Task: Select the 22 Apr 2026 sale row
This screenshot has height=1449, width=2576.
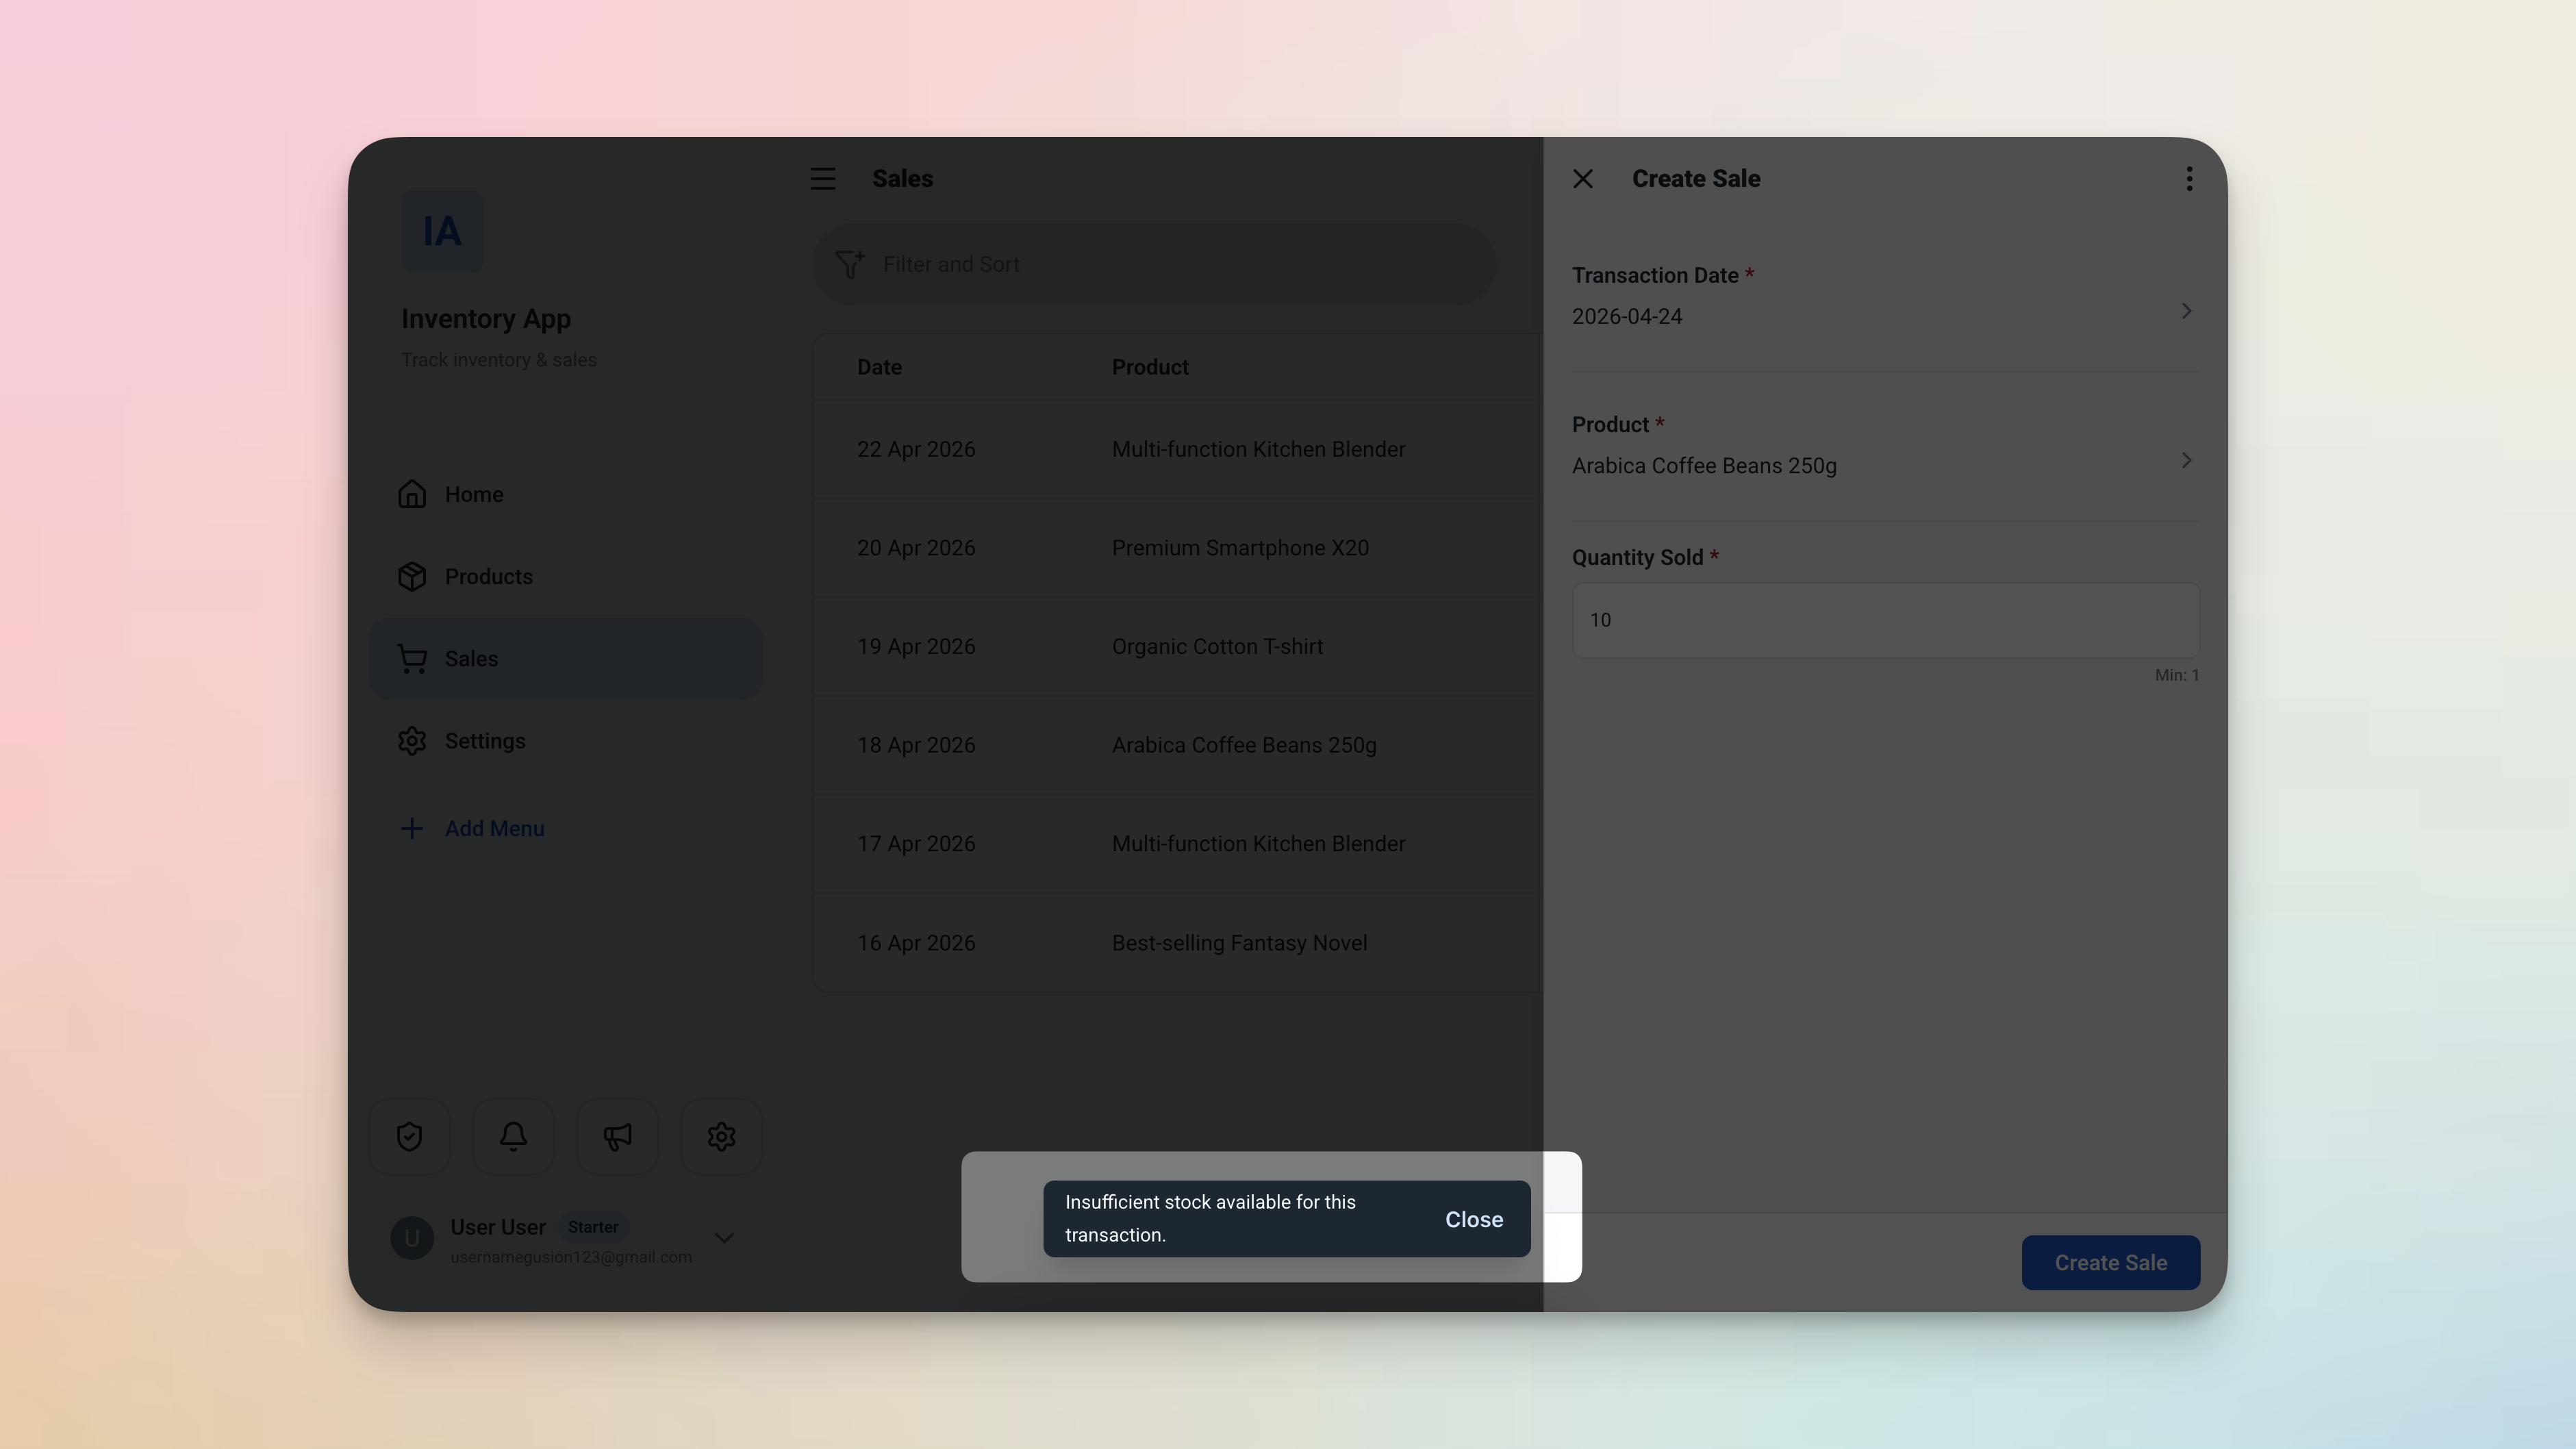Action: click(1178, 449)
